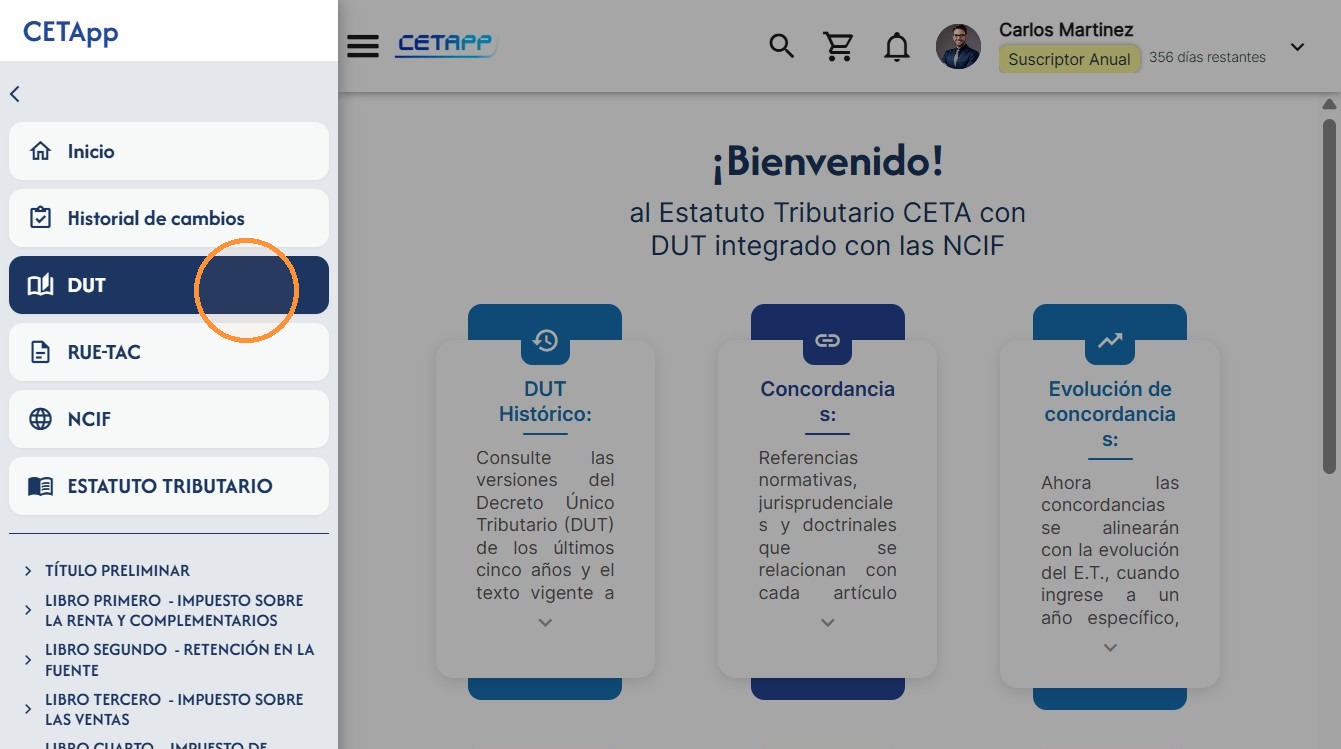Open the NCIF section
Screen dimensions: 1341x749
click(x=169, y=419)
